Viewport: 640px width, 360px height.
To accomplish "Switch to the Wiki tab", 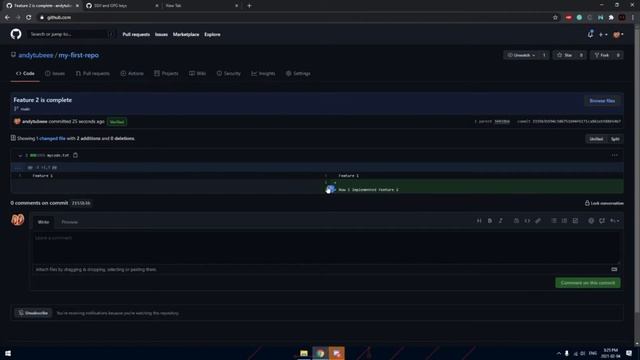I will pos(198,73).
